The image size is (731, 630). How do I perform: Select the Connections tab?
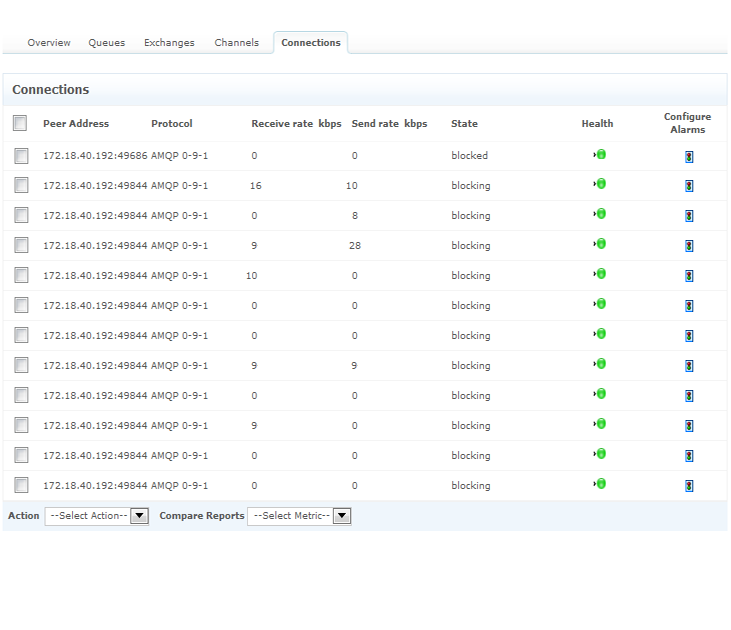click(x=310, y=42)
